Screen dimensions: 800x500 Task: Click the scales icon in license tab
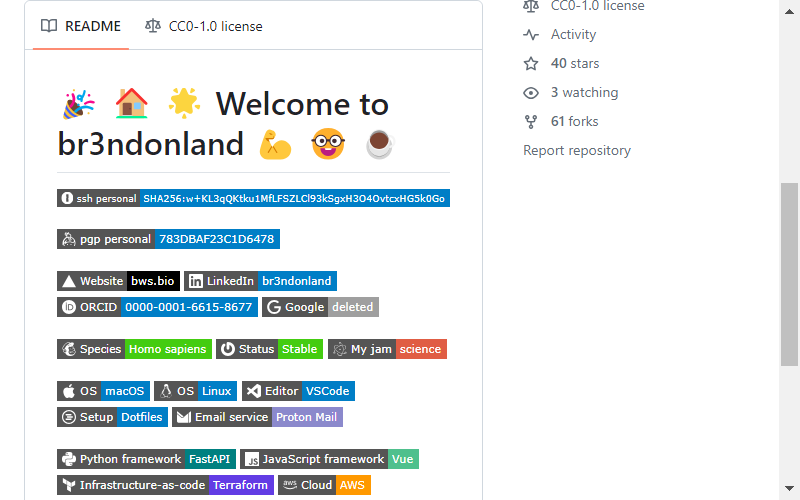pyautogui.click(x=153, y=26)
